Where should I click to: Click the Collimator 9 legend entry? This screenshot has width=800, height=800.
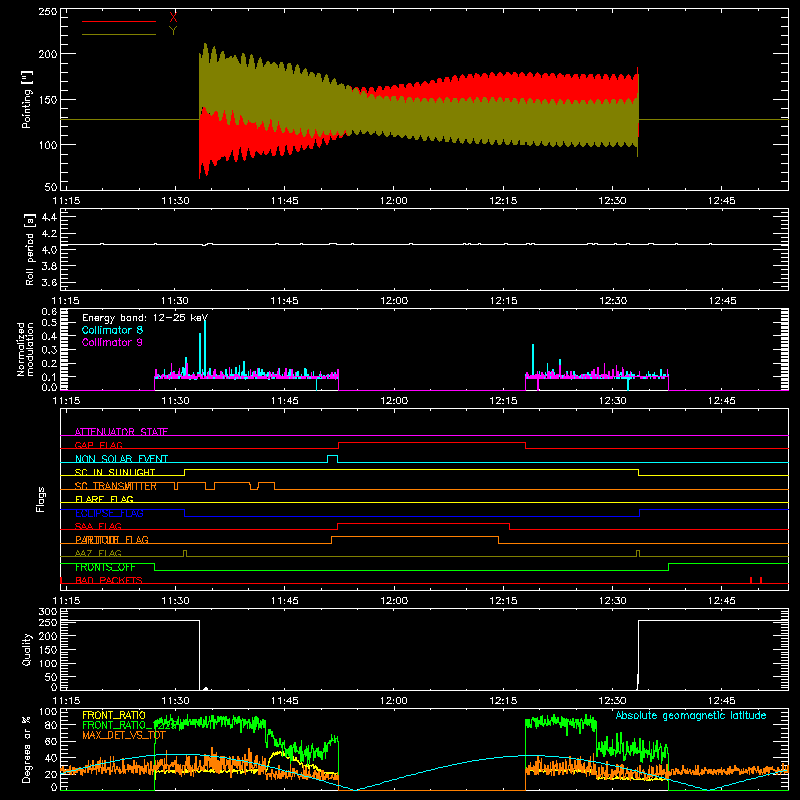[112, 342]
